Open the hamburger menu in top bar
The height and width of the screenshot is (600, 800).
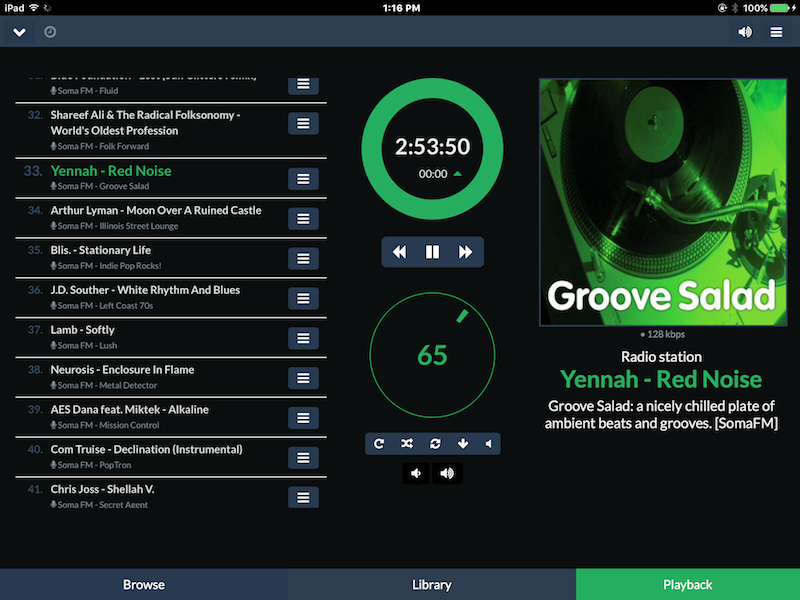[x=776, y=32]
